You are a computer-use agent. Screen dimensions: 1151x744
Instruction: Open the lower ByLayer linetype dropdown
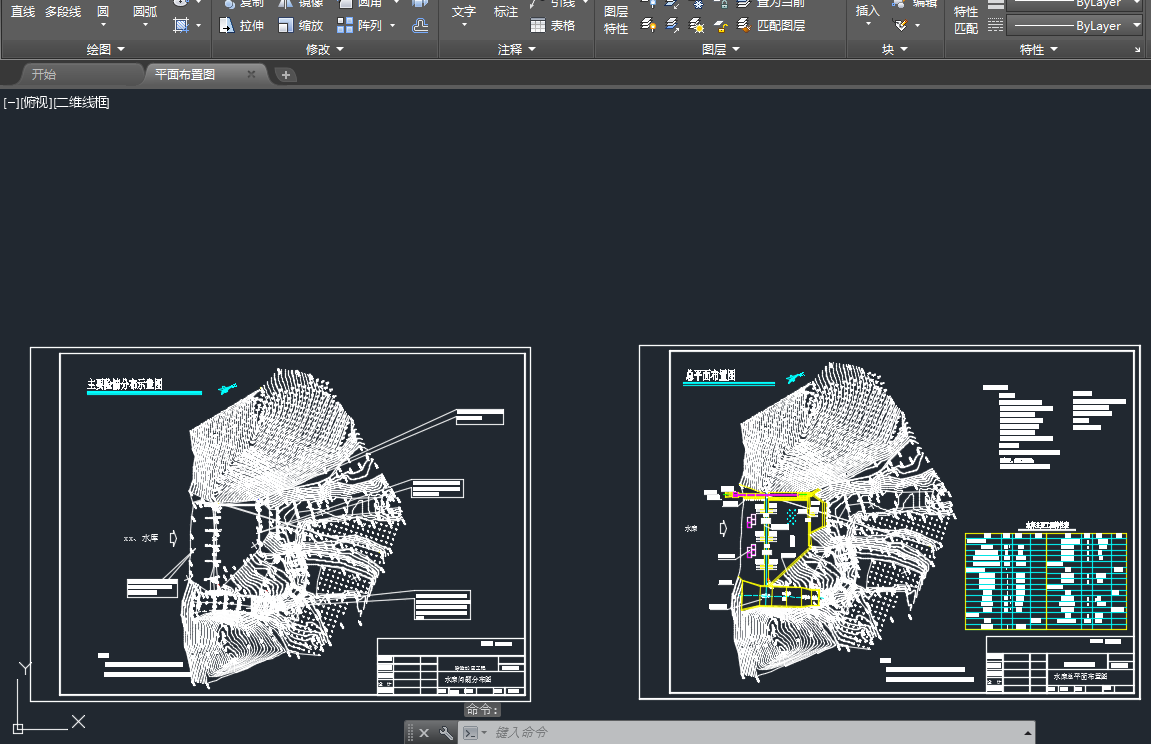(1075, 26)
